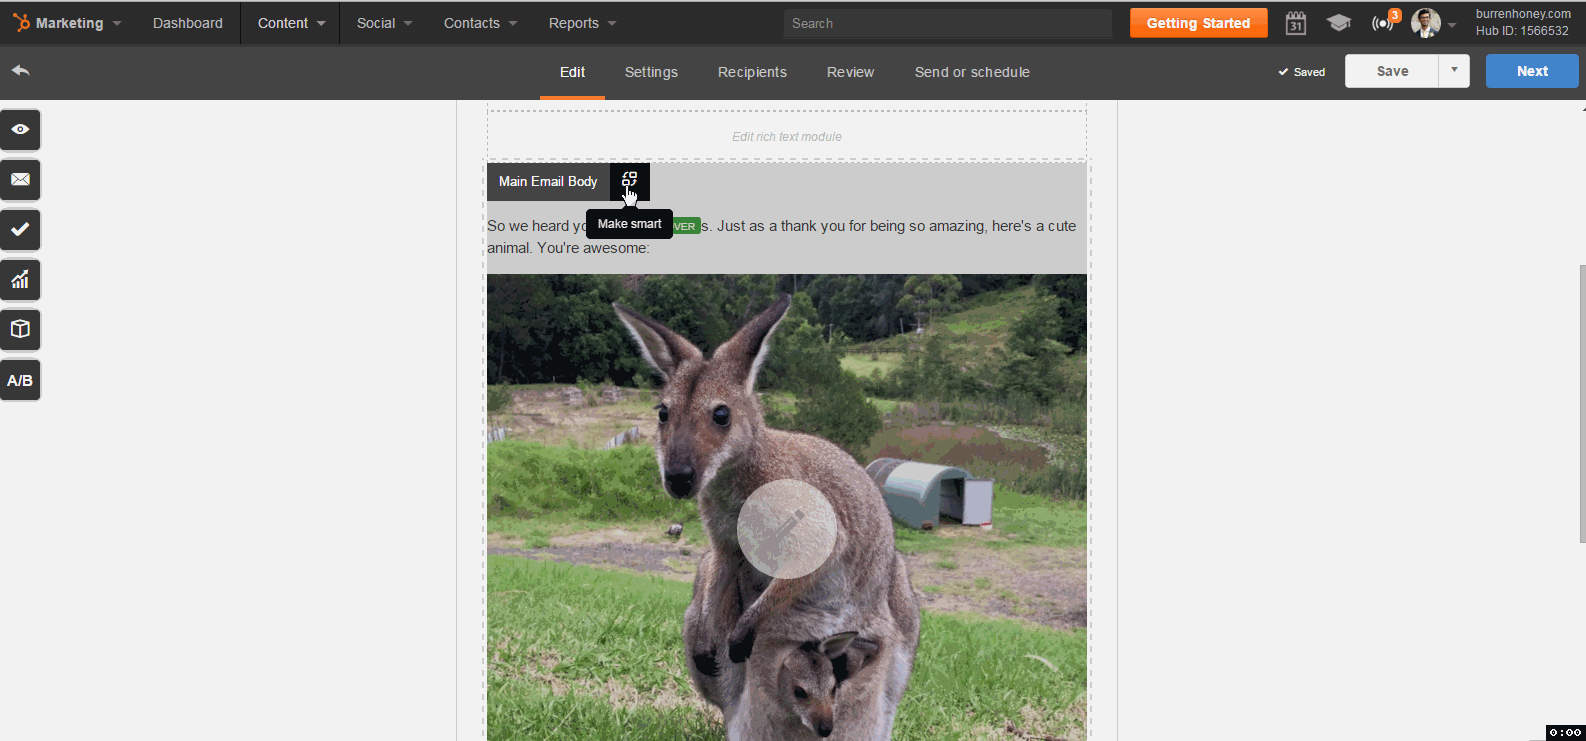Click the Getting Started button
Screen dimensions: 1586x741
click(1198, 23)
